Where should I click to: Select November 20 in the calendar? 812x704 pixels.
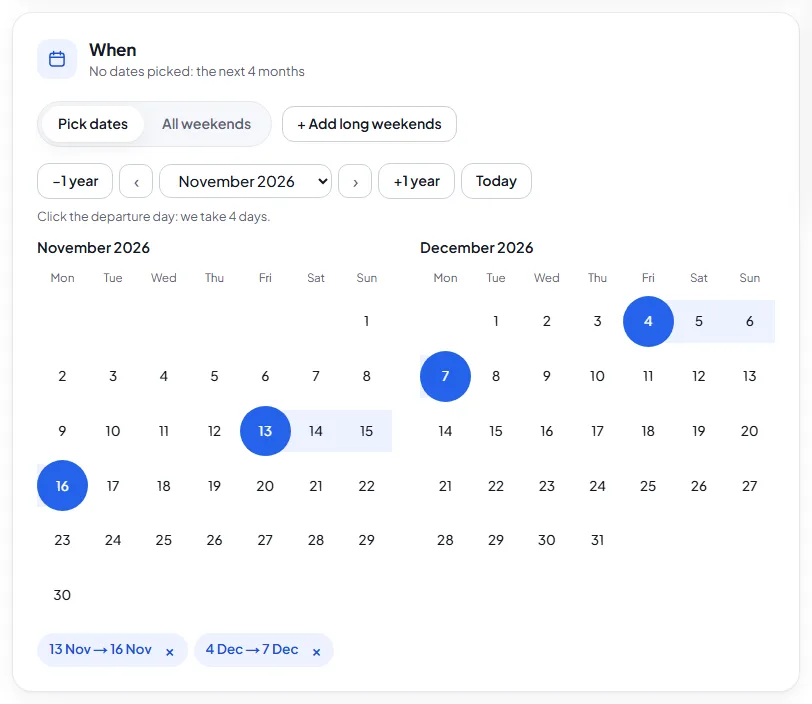265,486
